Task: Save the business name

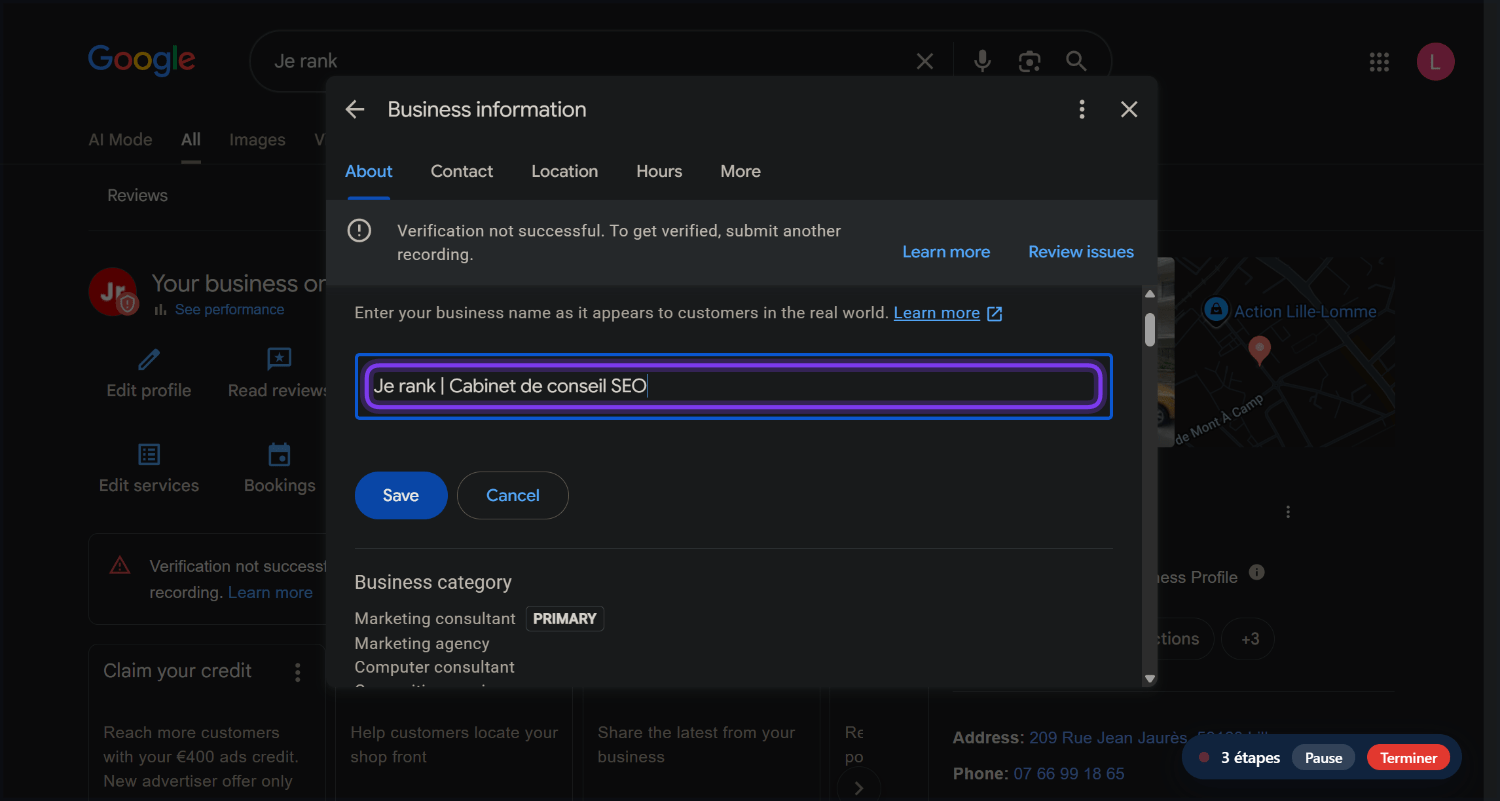Action: pyautogui.click(x=401, y=495)
